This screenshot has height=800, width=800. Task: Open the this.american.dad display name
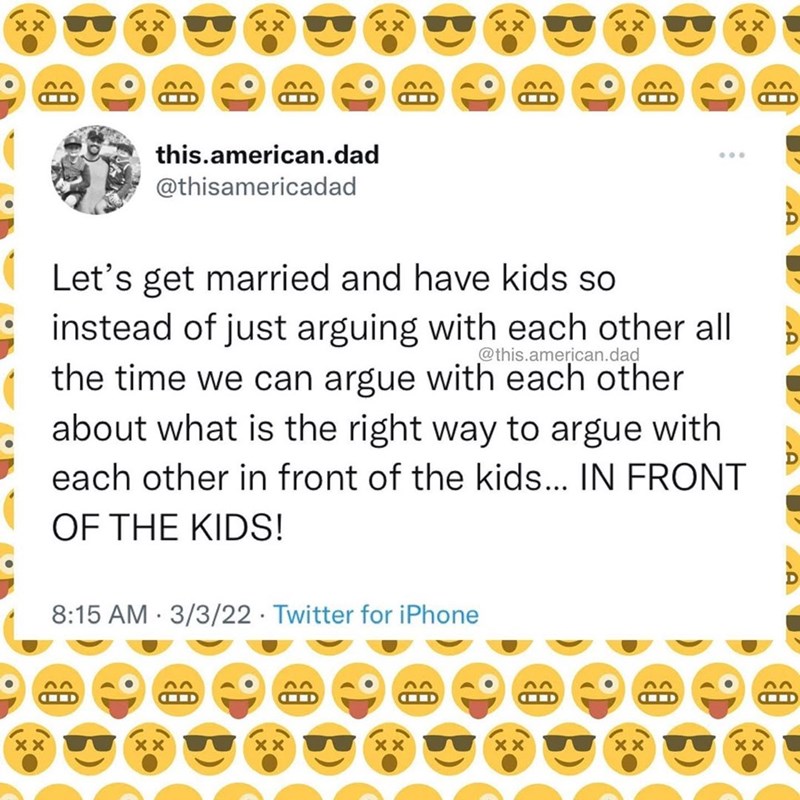point(266,154)
